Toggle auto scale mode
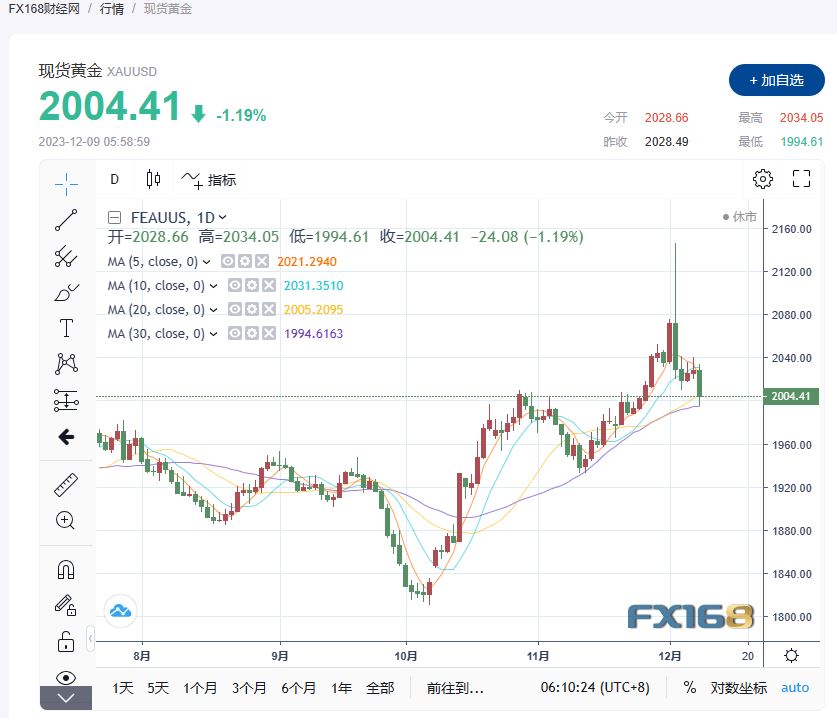The image size is (837, 718). pos(795,688)
